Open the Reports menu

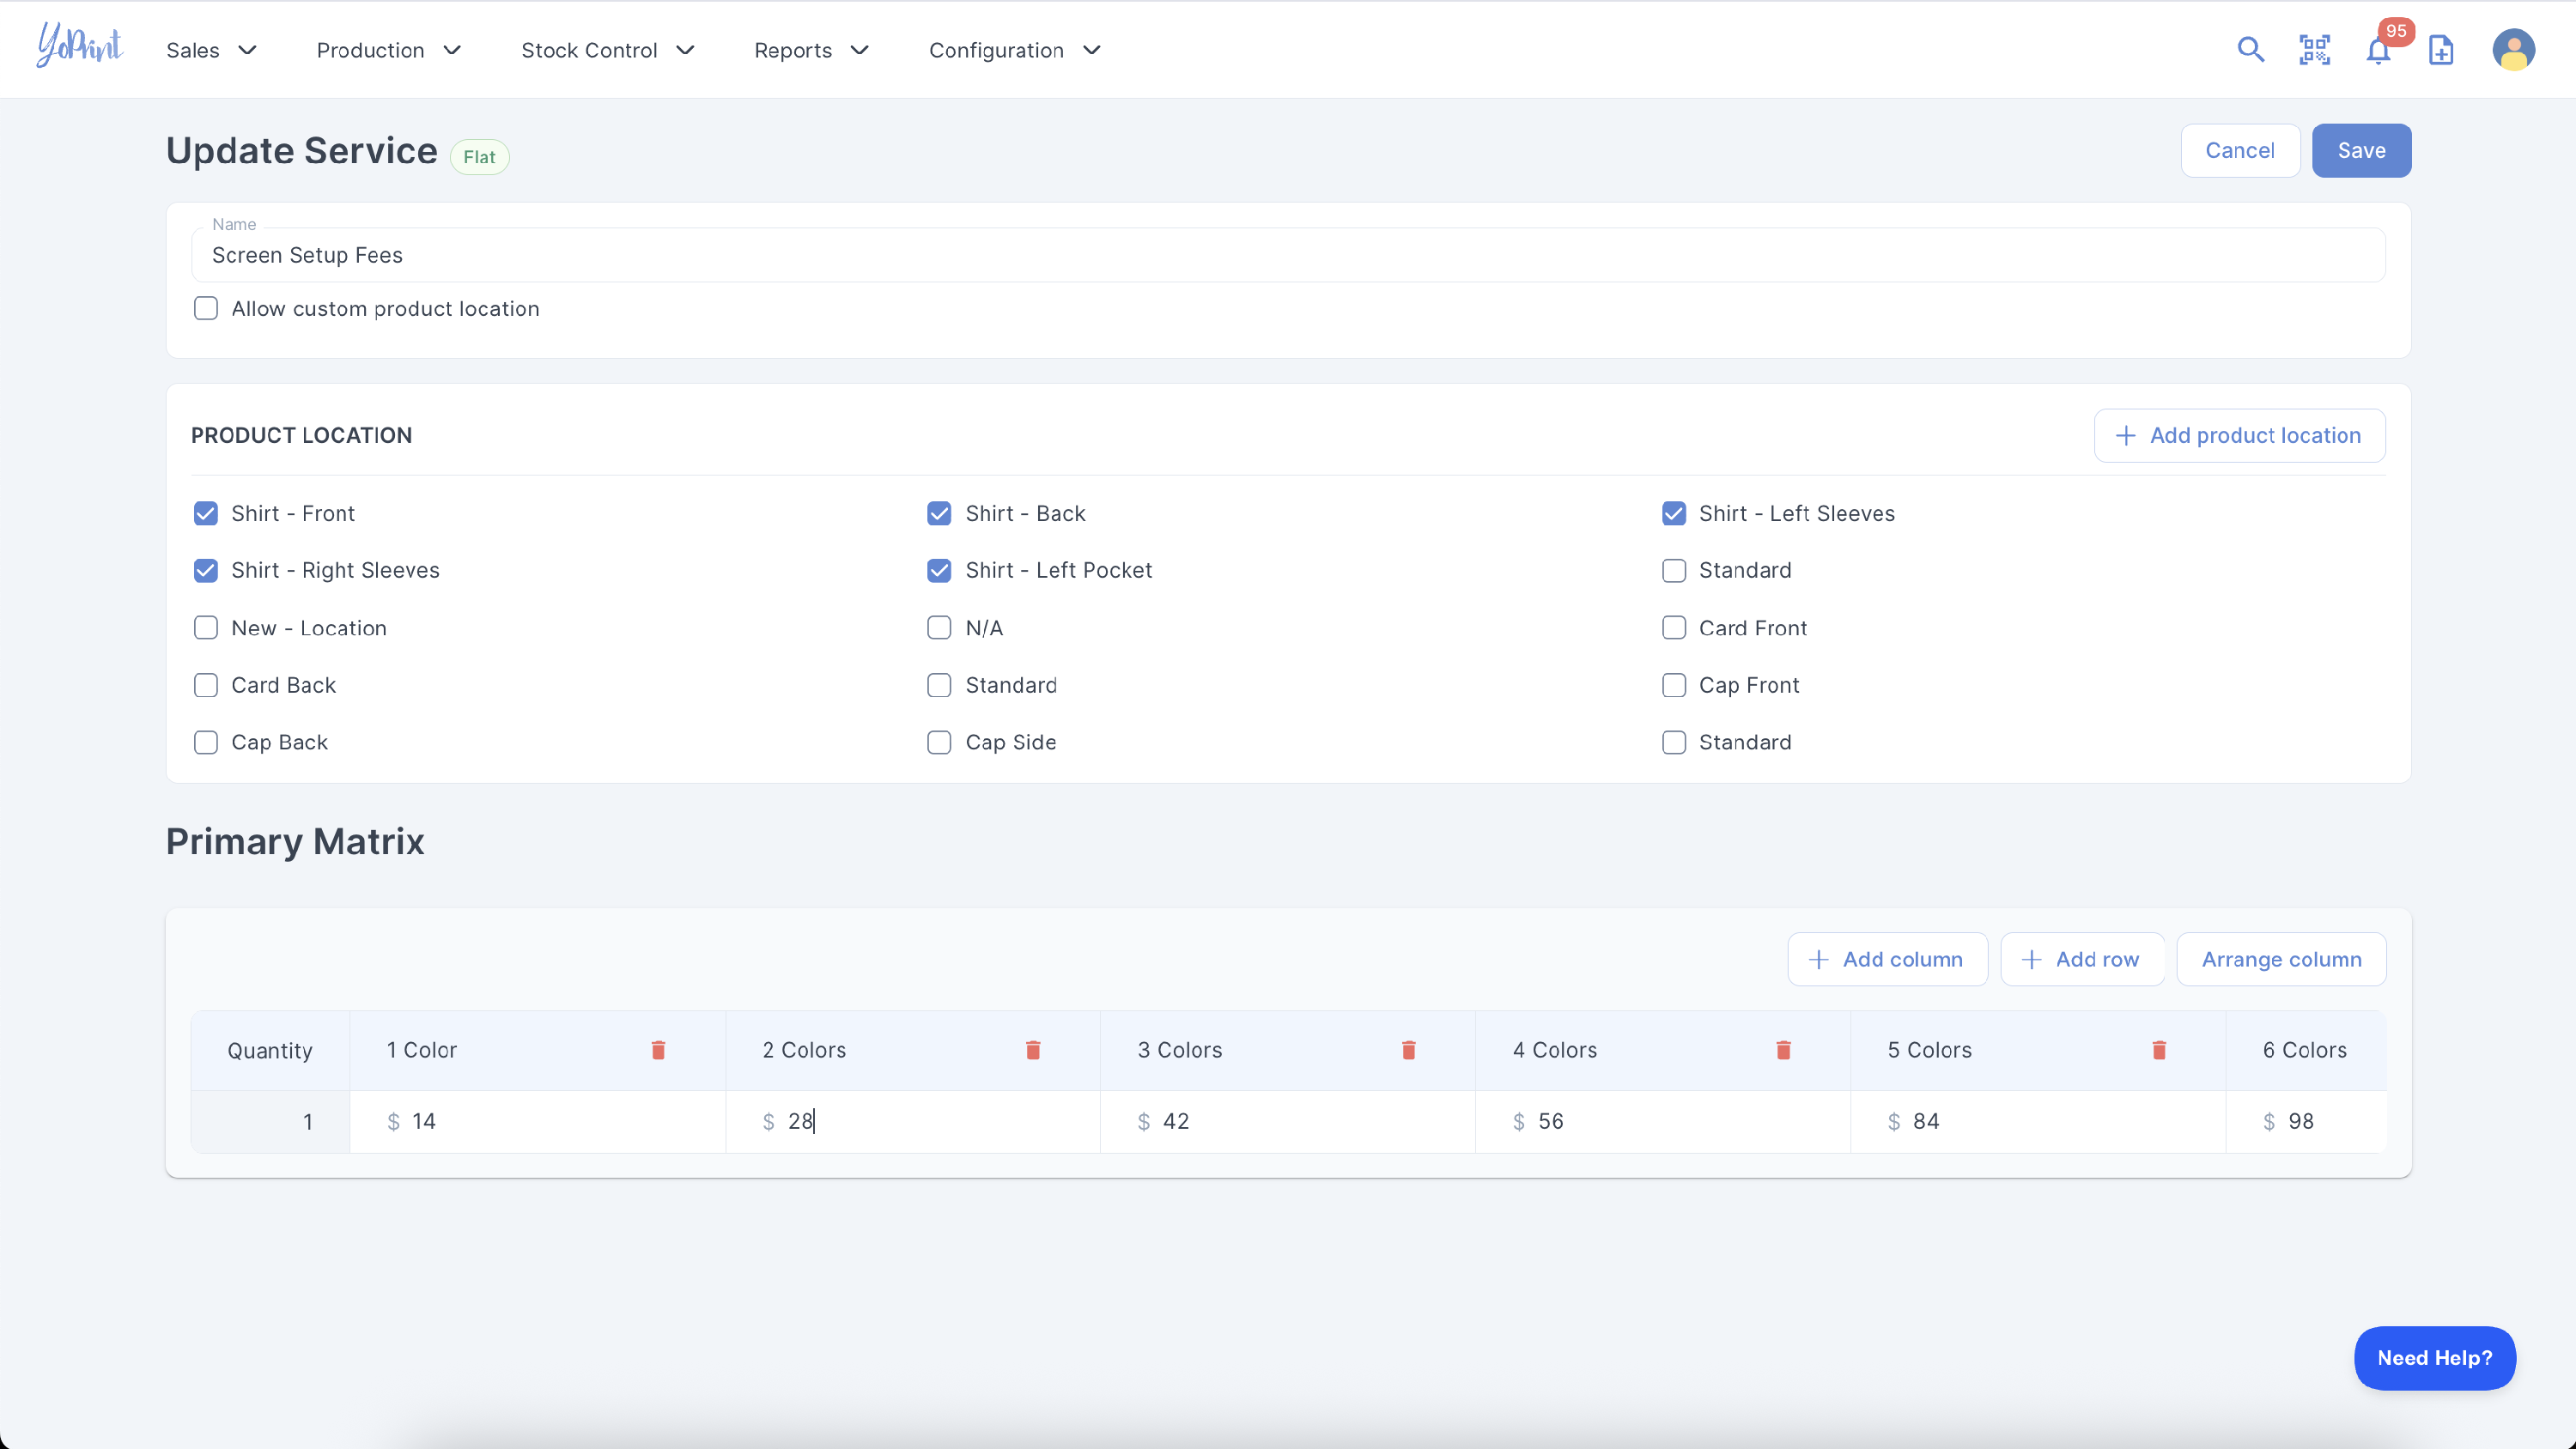point(810,50)
